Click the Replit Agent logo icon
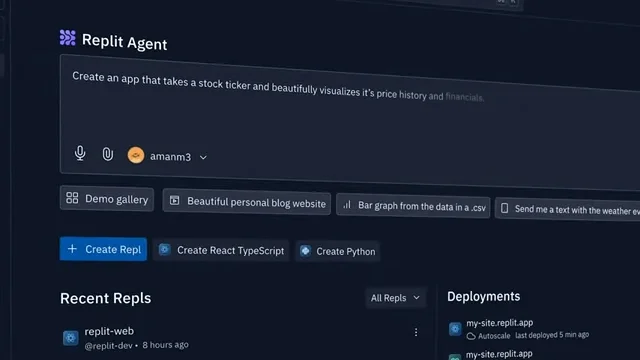This screenshot has height=360, width=640. coord(68,38)
